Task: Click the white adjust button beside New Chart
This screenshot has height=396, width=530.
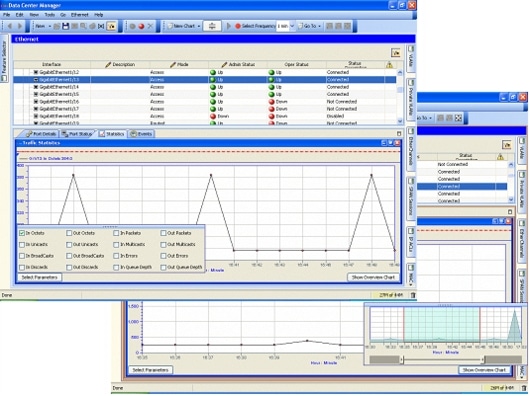Action: tap(212, 26)
